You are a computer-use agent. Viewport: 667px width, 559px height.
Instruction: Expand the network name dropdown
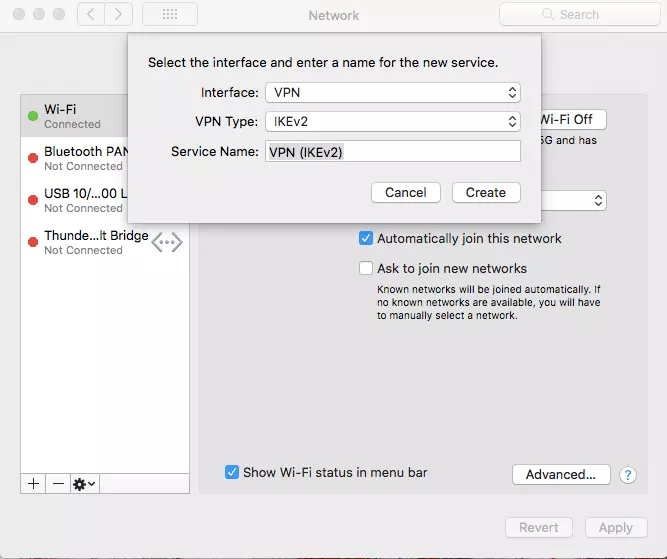click(x=598, y=200)
